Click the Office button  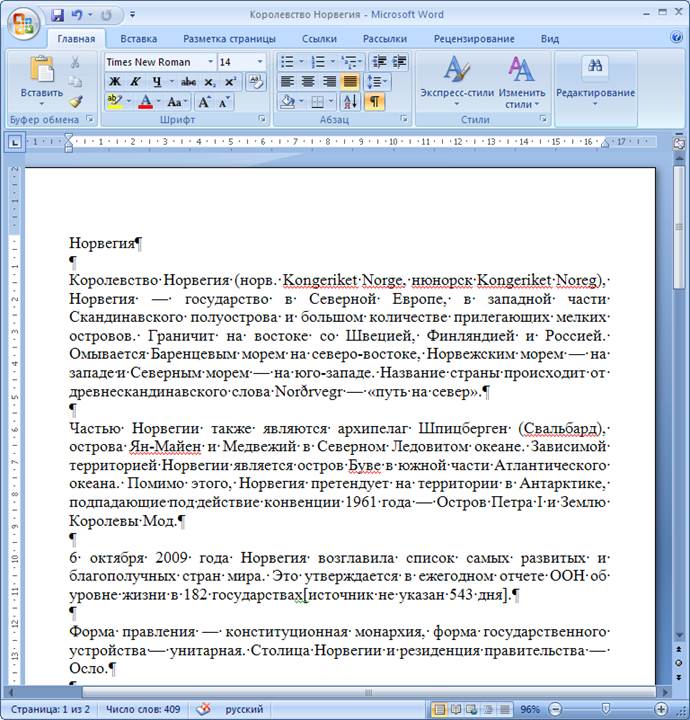(x=22, y=20)
